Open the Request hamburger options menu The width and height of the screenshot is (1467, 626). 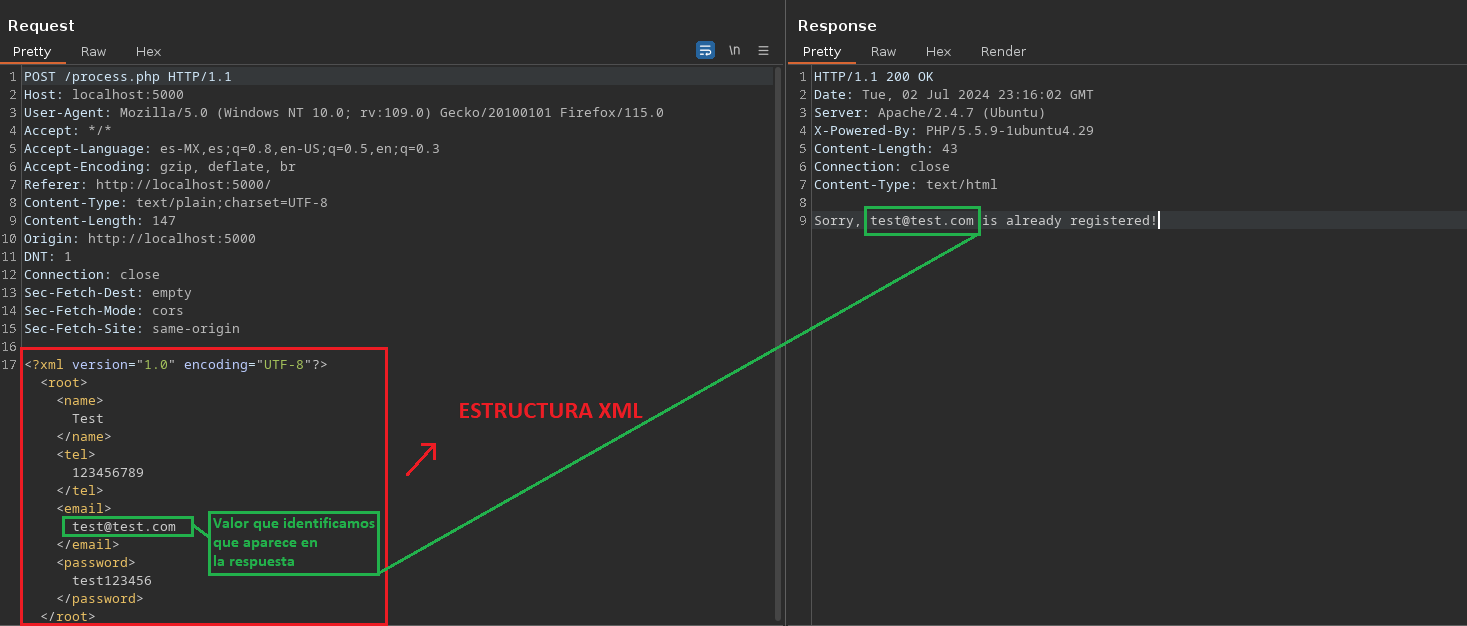click(763, 50)
